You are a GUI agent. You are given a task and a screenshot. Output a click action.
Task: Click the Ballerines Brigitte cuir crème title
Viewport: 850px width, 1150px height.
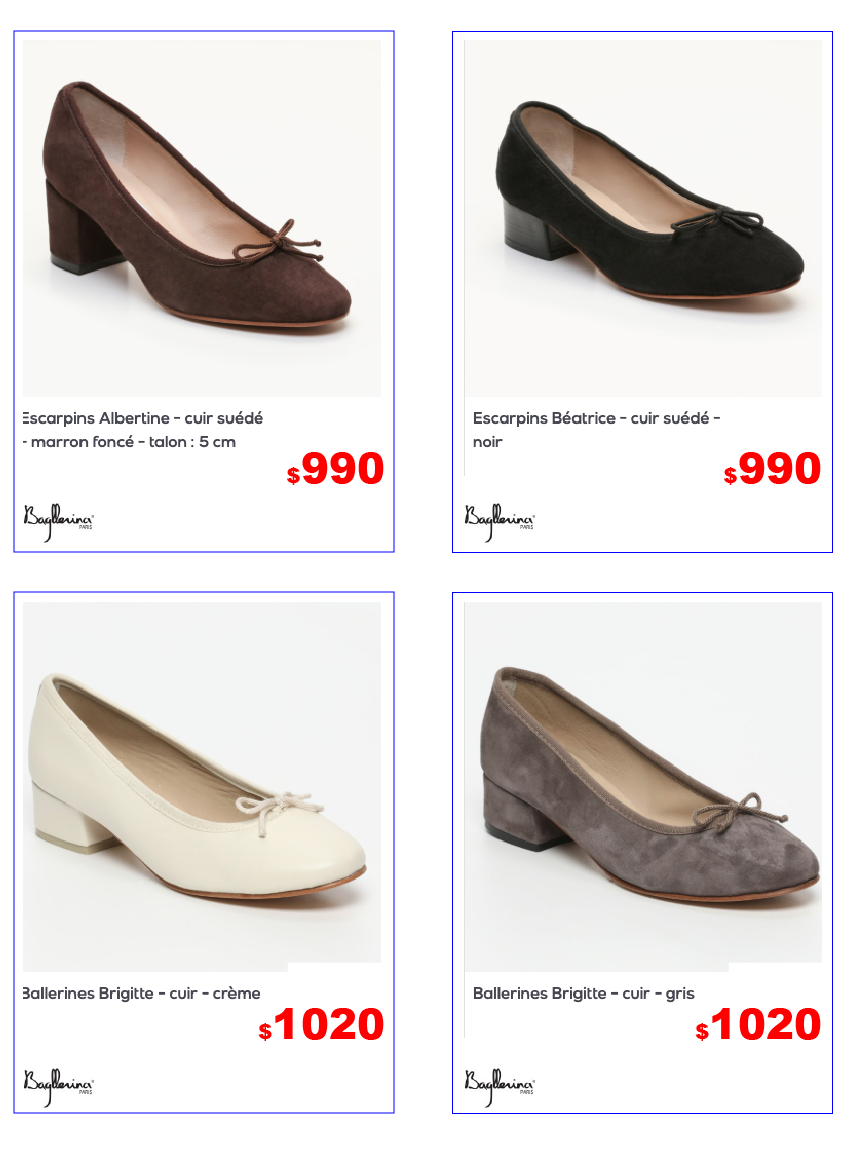pyautogui.click(x=142, y=993)
